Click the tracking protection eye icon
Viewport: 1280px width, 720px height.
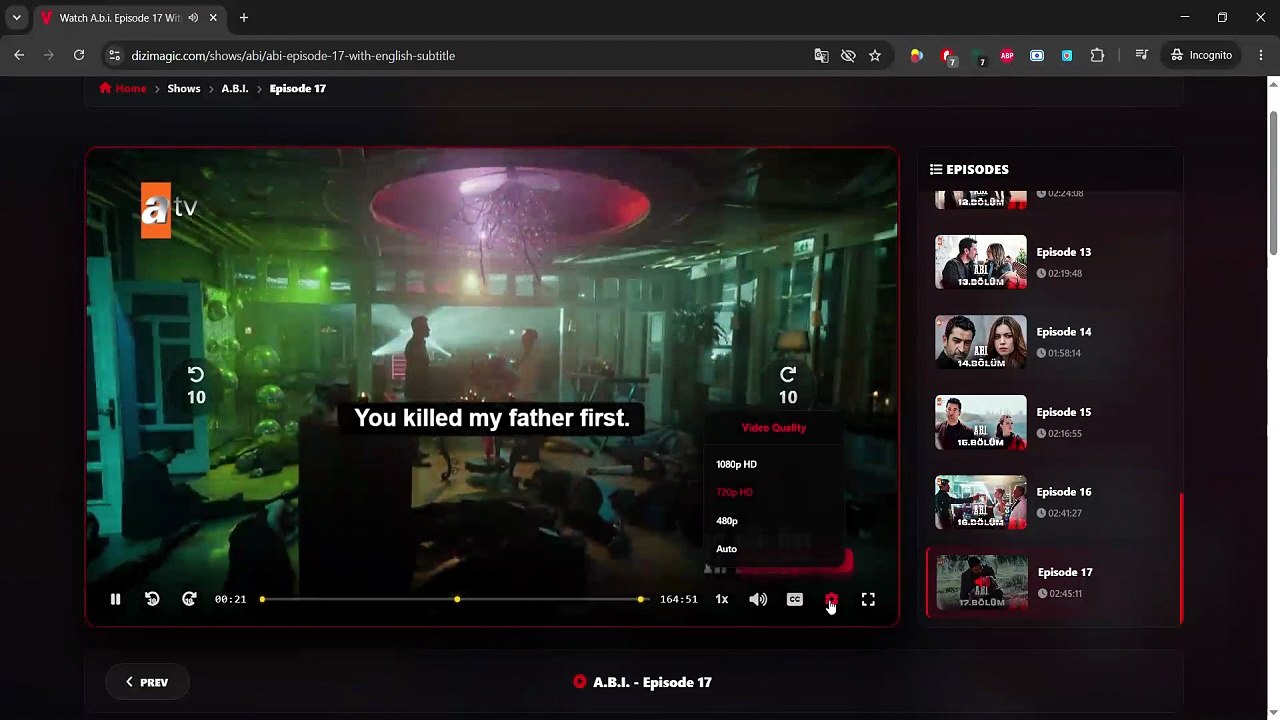click(x=848, y=56)
